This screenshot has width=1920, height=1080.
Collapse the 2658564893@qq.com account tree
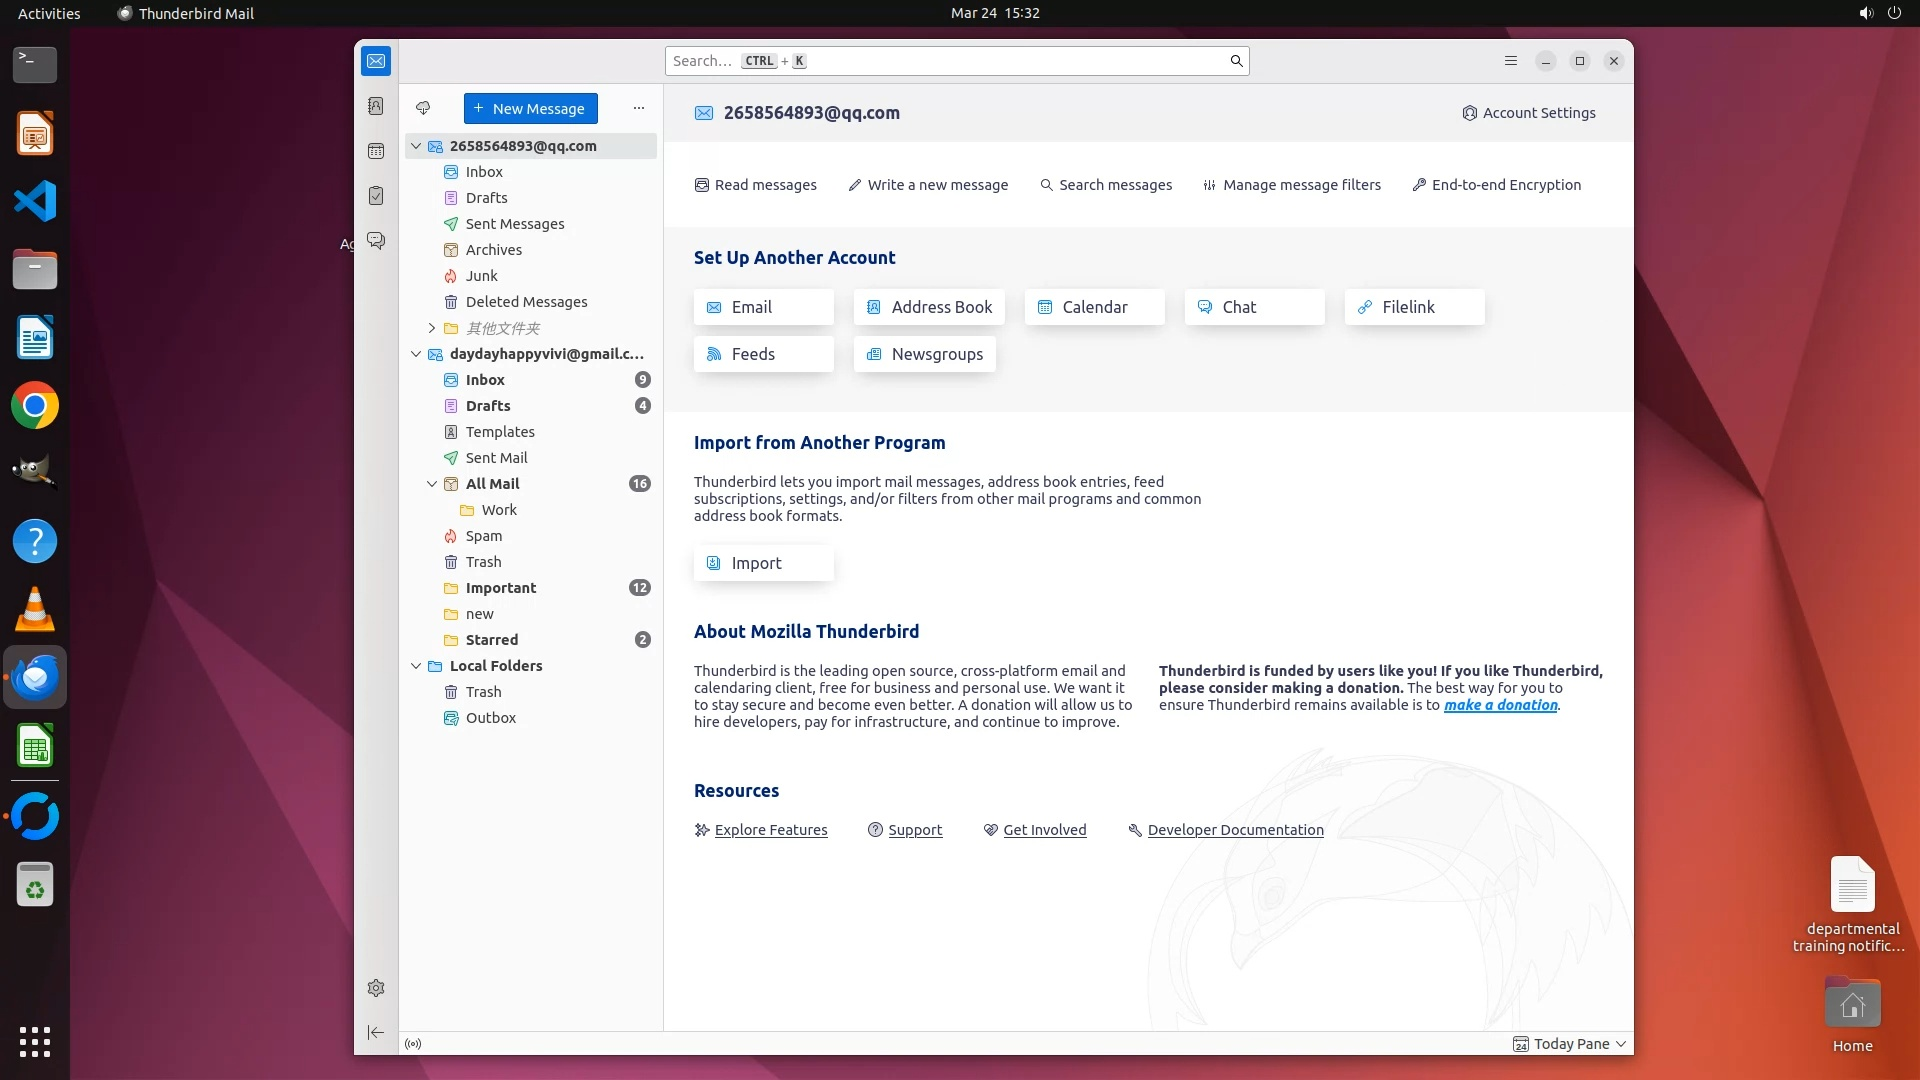[416, 146]
